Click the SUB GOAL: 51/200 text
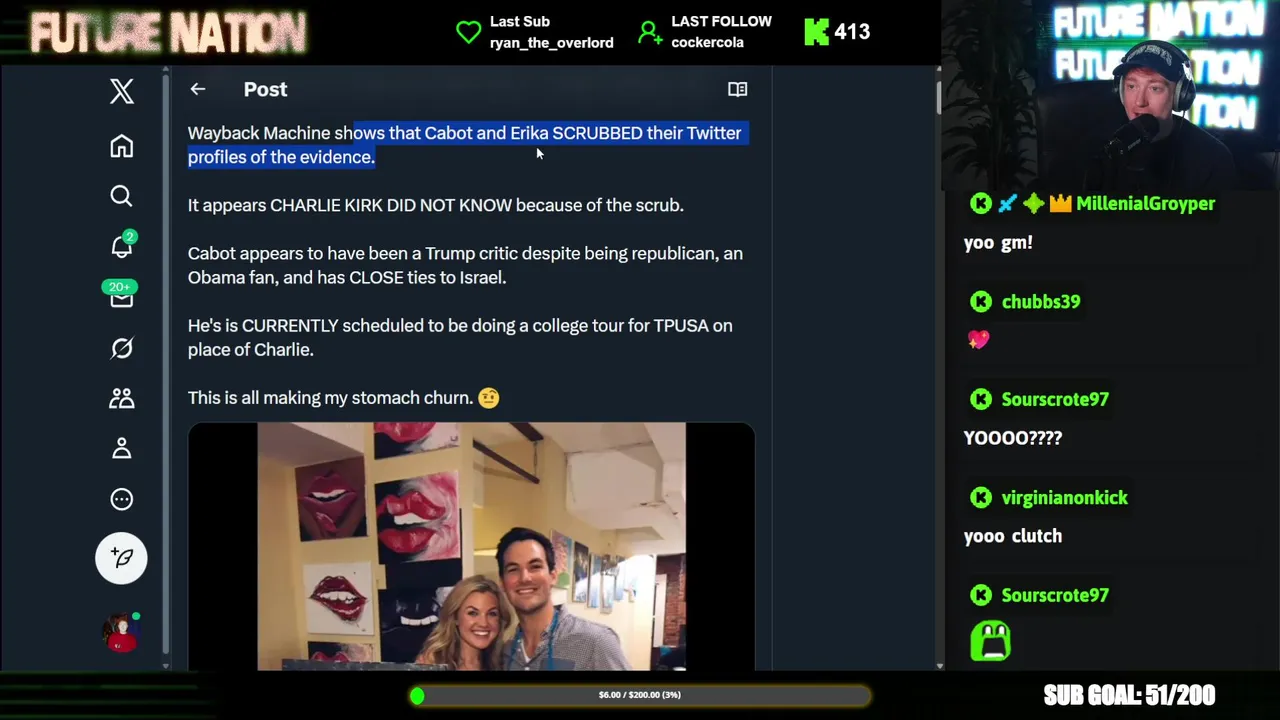The width and height of the screenshot is (1280, 720). [1129, 695]
